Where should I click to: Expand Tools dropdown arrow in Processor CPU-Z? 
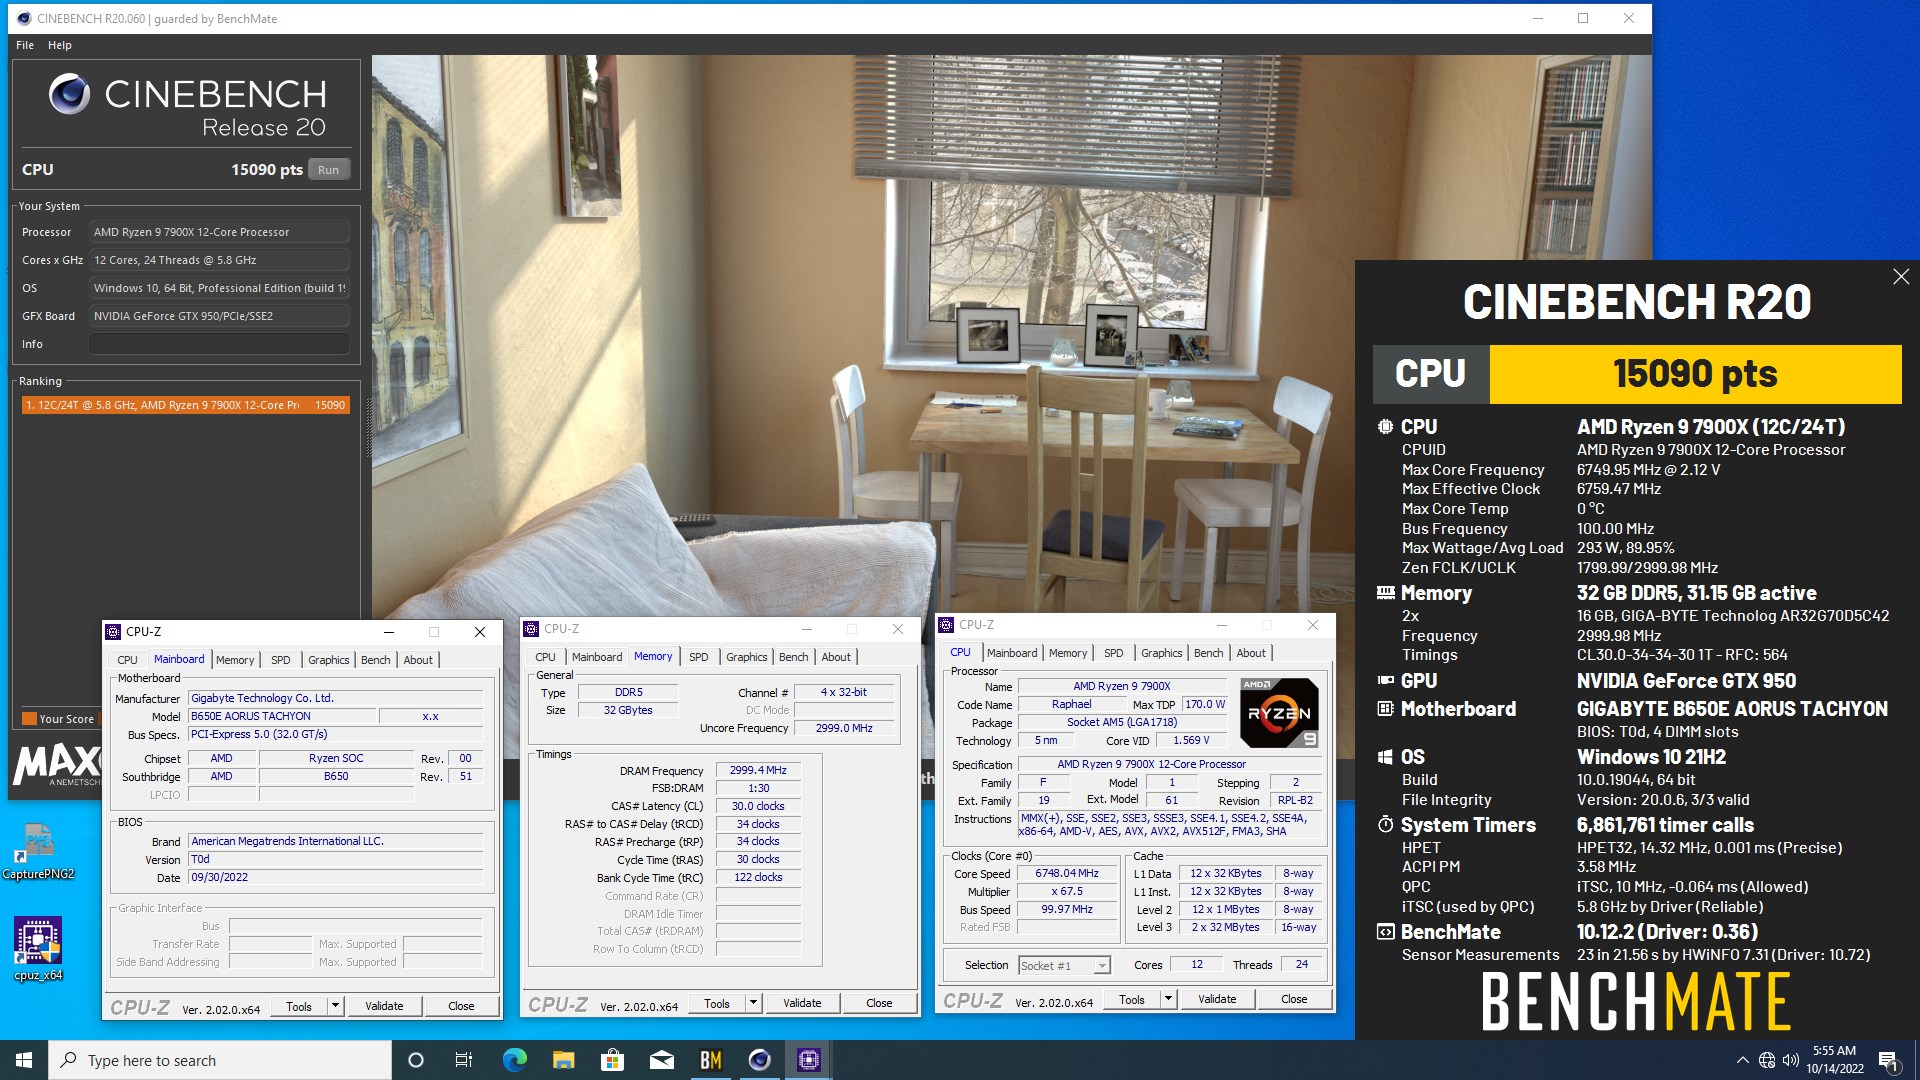pyautogui.click(x=1168, y=1000)
